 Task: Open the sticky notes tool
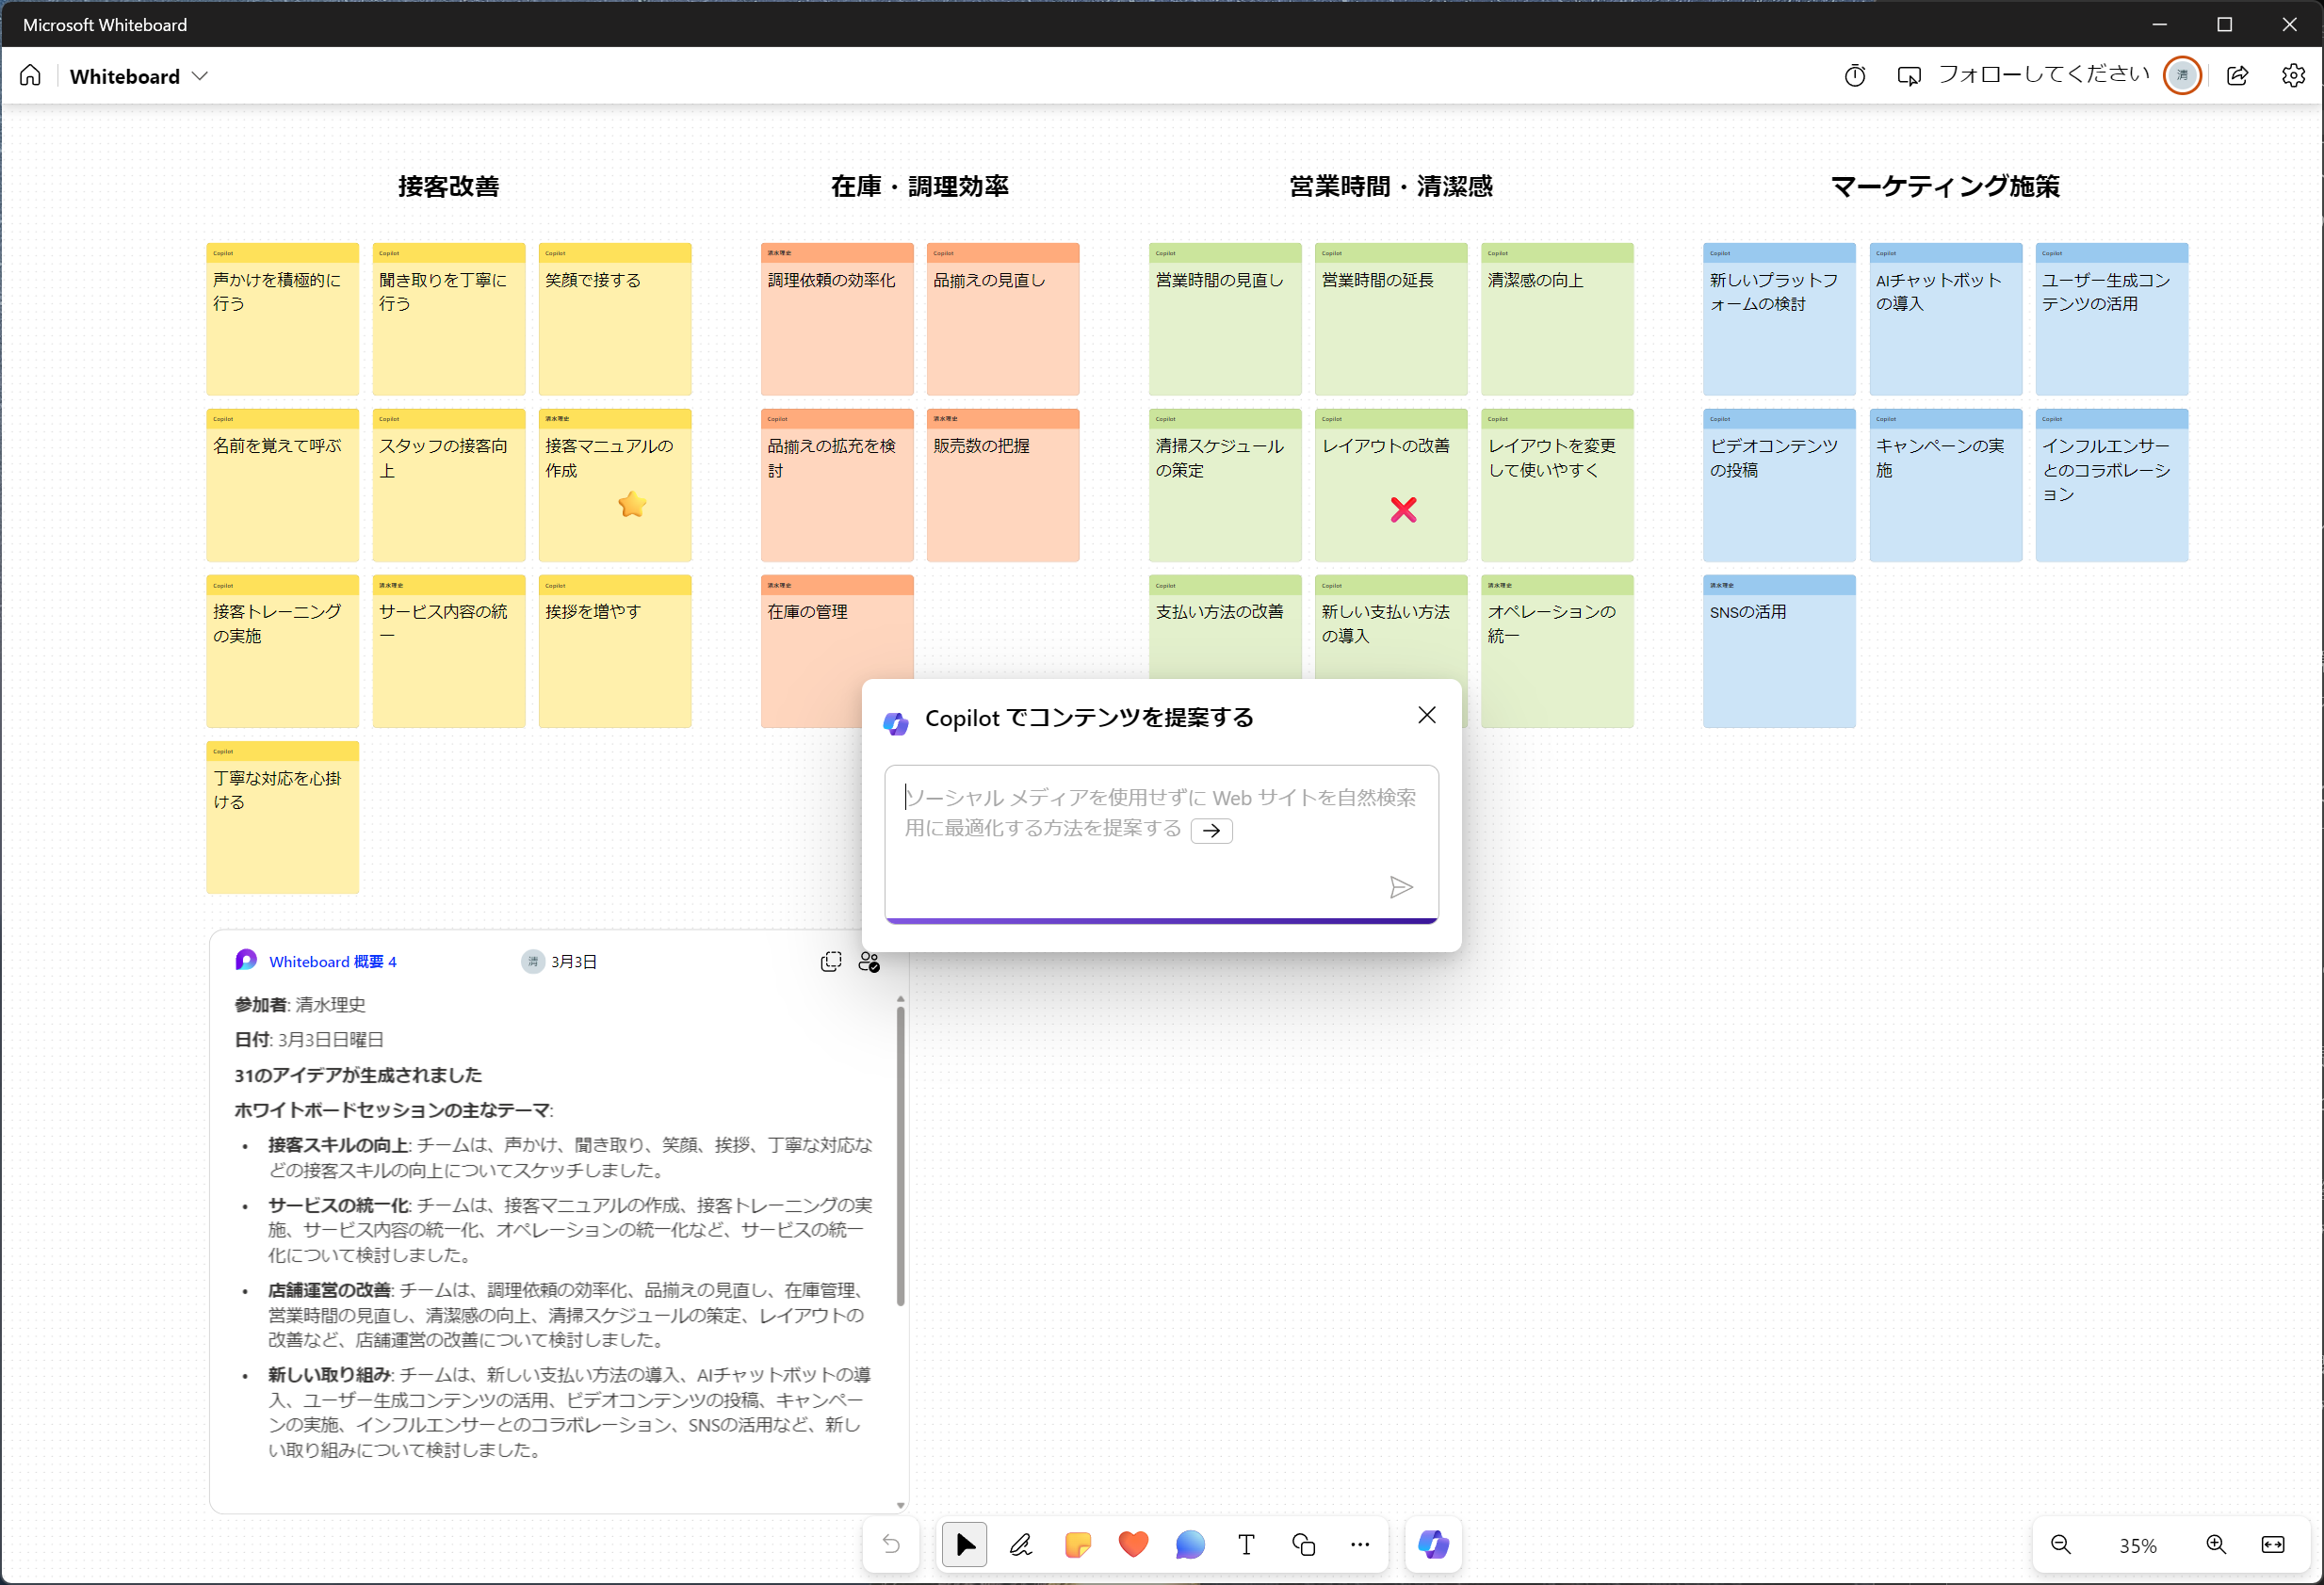click(x=1077, y=1545)
